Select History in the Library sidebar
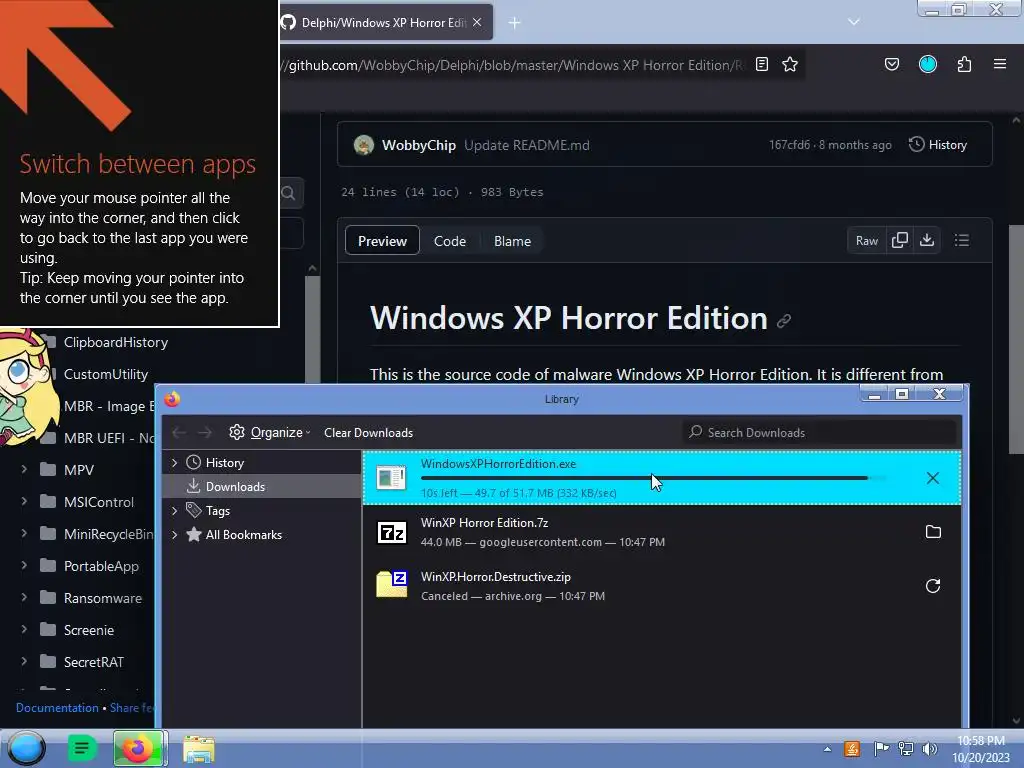 [224, 462]
